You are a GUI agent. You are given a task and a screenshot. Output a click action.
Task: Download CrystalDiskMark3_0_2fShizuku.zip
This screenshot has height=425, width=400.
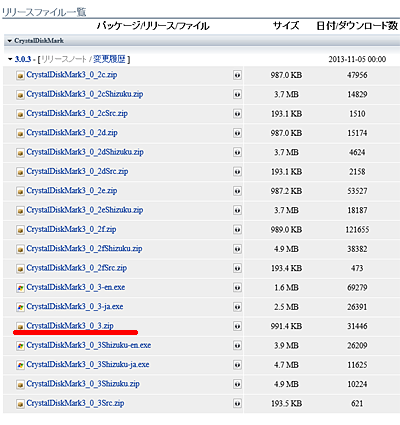[84, 249]
